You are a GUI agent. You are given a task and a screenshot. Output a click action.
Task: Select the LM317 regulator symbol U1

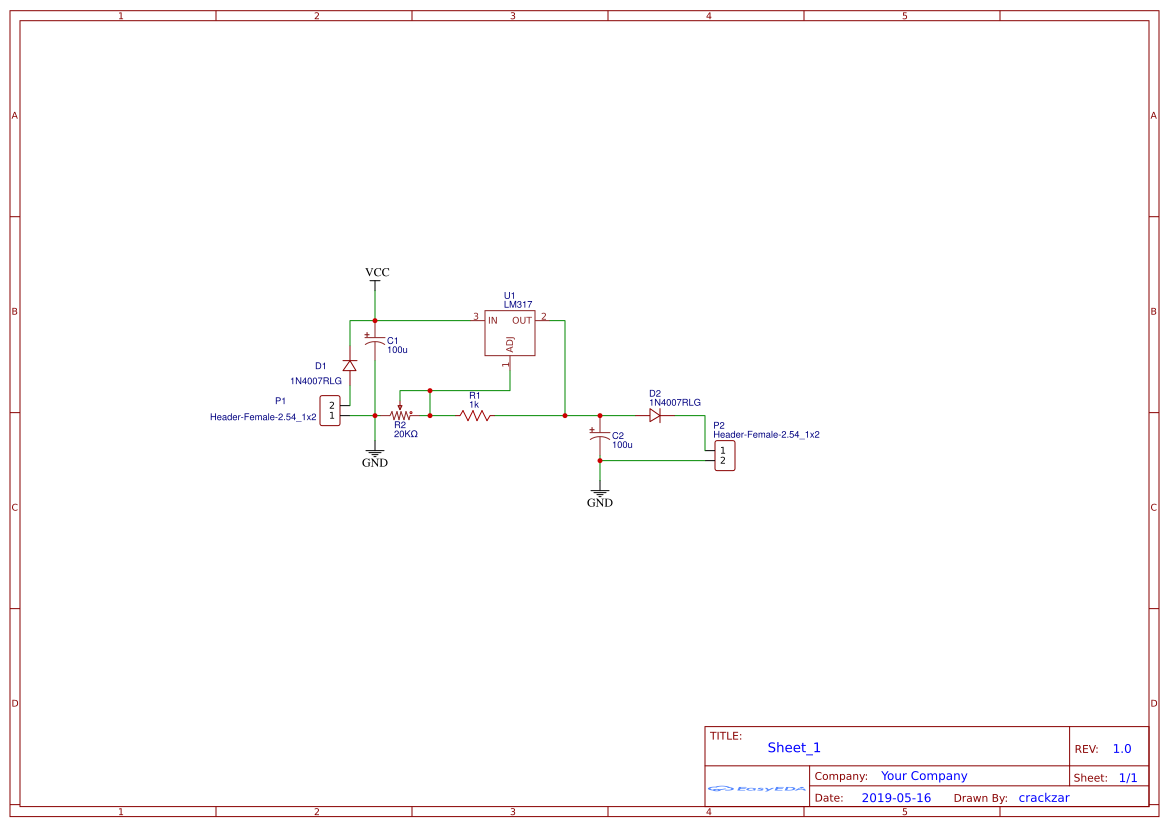point(509,333)
